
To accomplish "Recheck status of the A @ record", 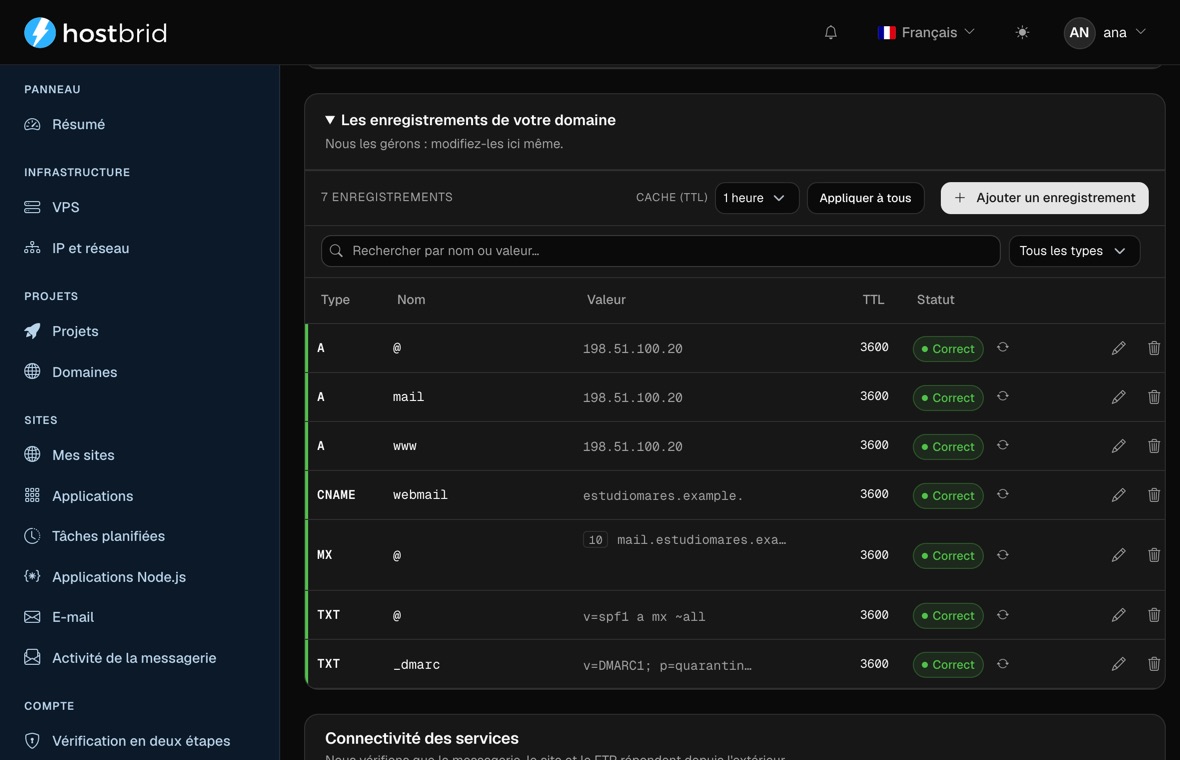I will 1002,347.
